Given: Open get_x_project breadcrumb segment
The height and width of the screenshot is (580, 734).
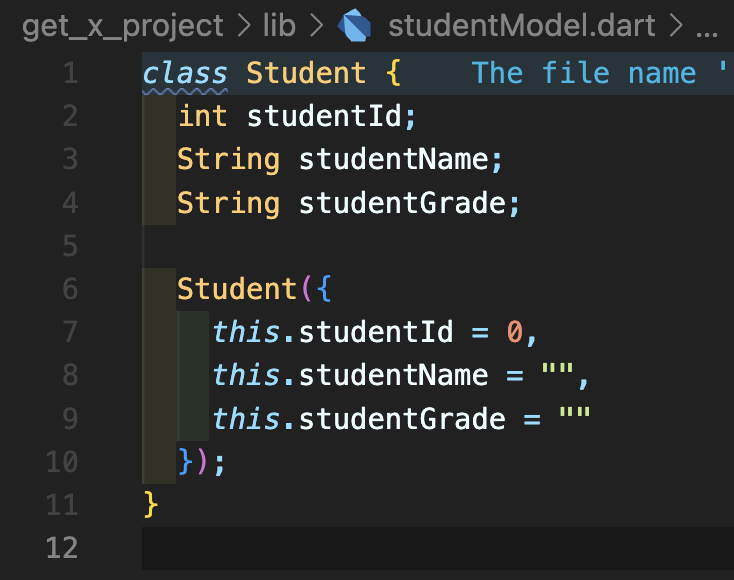Looking at the screenshot, I should (123, 26).
